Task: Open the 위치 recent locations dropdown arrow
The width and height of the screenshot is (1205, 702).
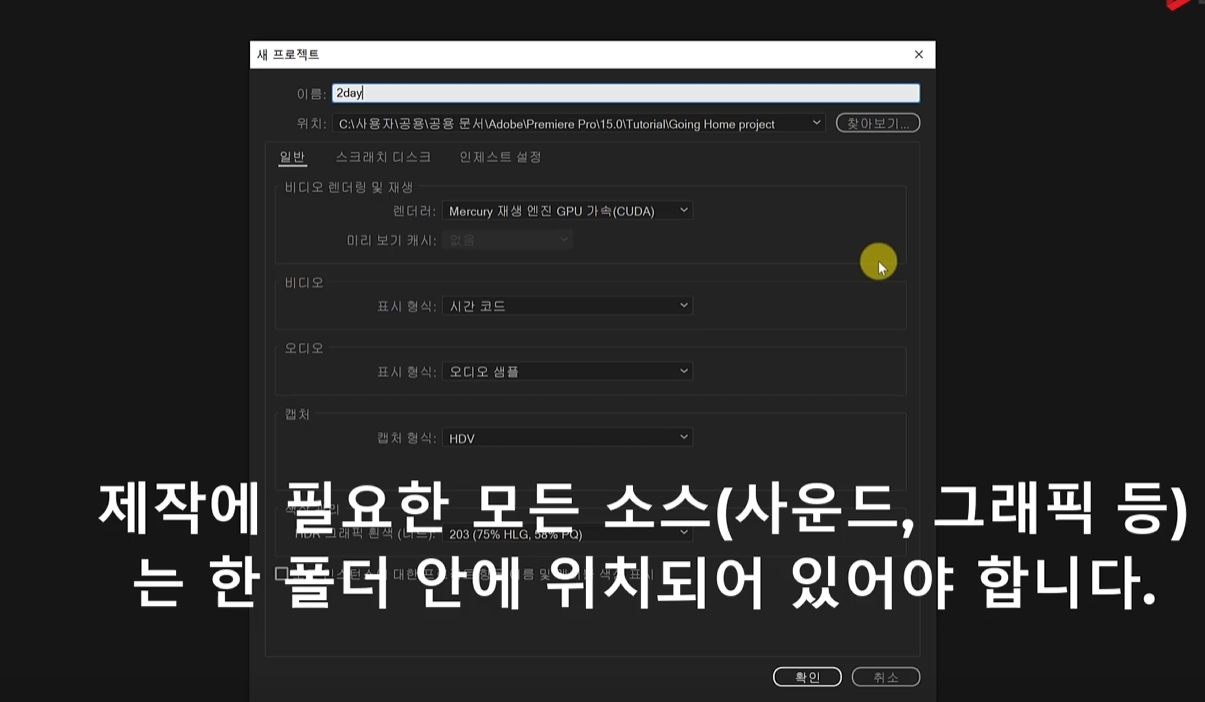Action: (816, 121)
